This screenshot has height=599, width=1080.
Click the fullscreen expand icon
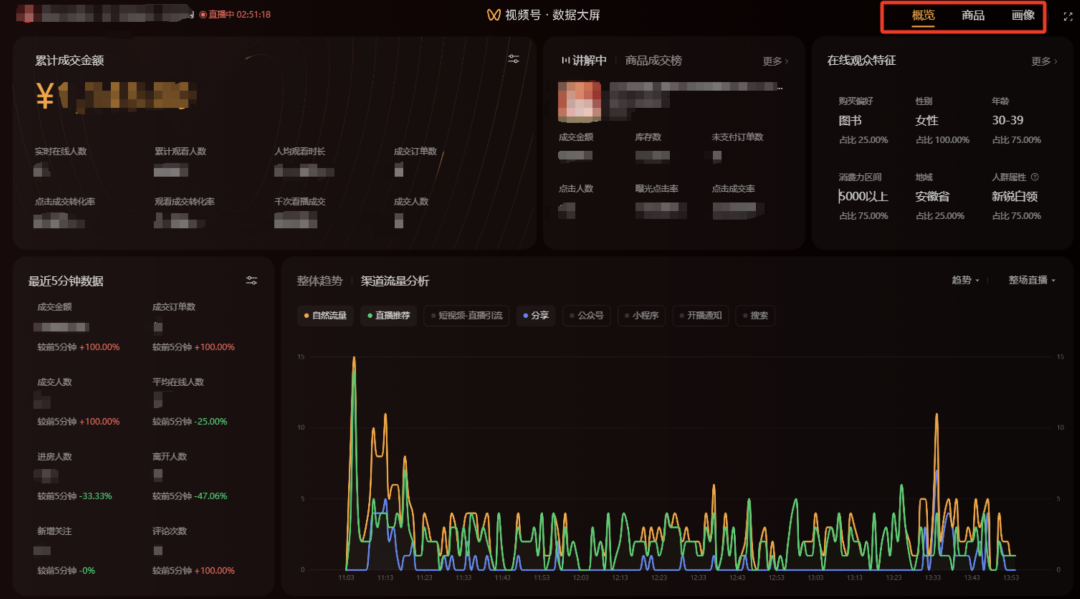pos(1068,17)
